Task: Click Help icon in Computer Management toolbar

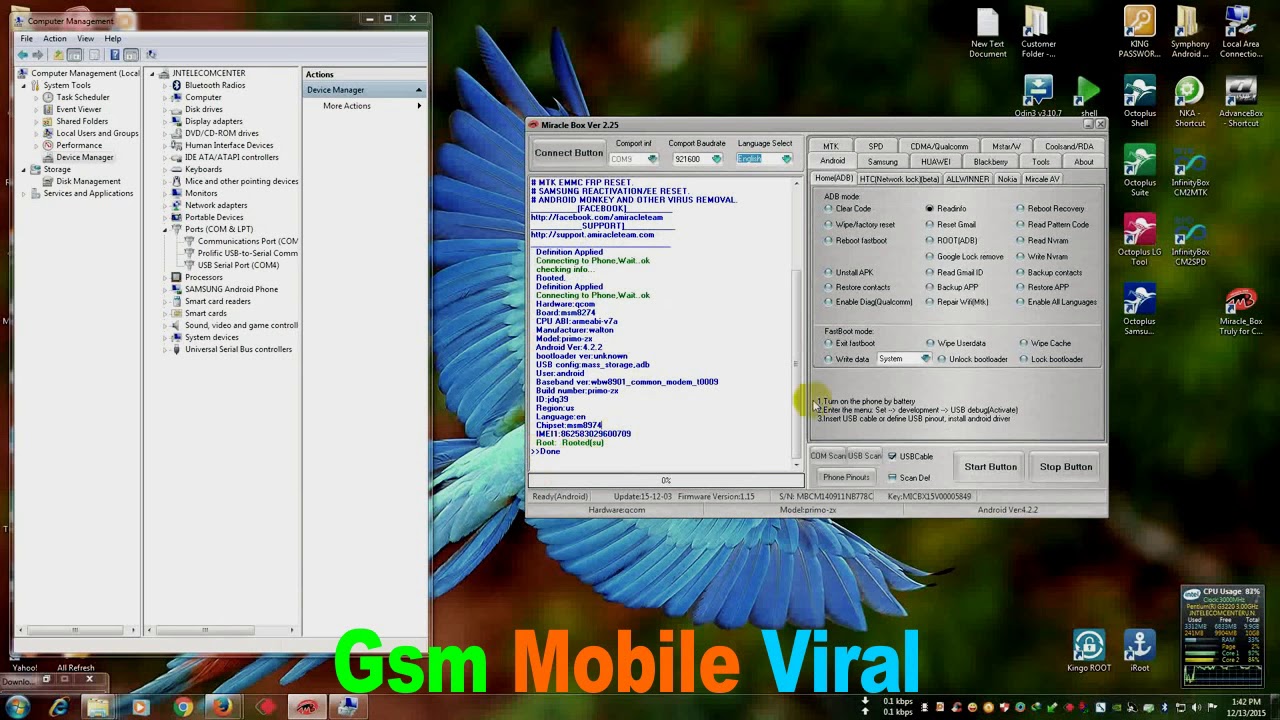Action: point(115,54)
